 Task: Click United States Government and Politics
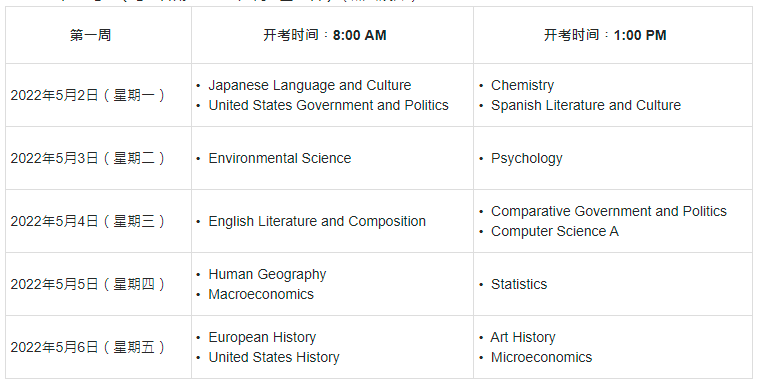[329, 105]
